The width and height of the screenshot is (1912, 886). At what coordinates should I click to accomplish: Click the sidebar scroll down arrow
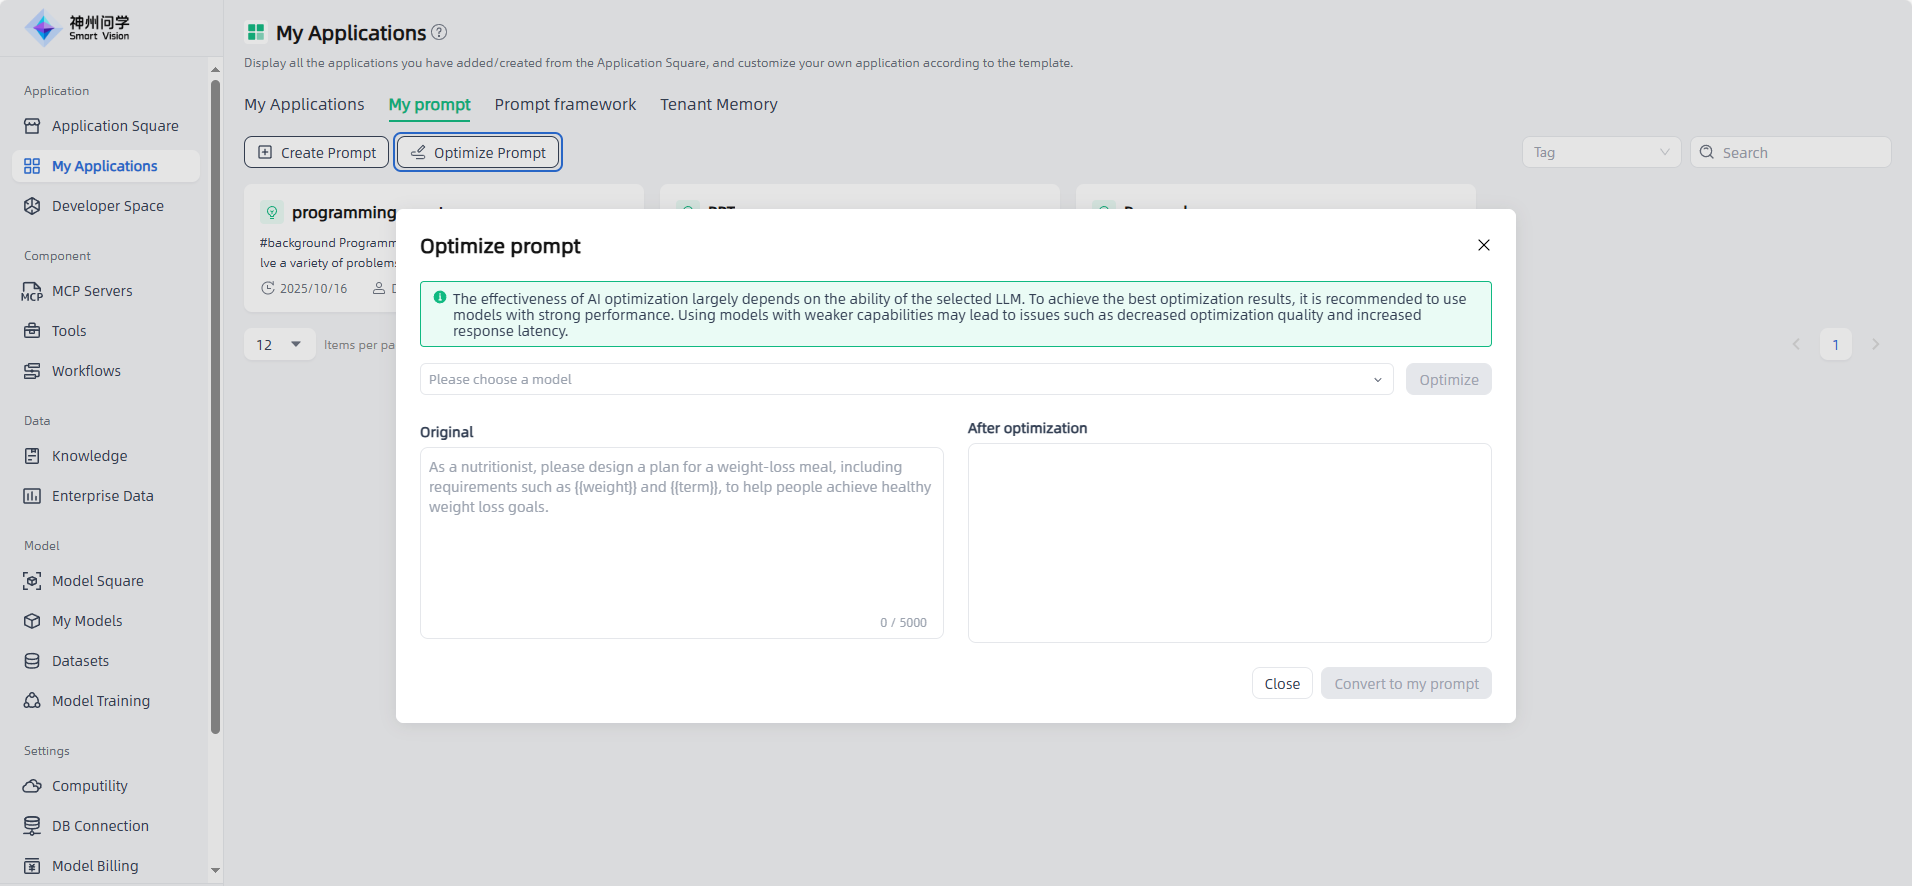[215, 871]
